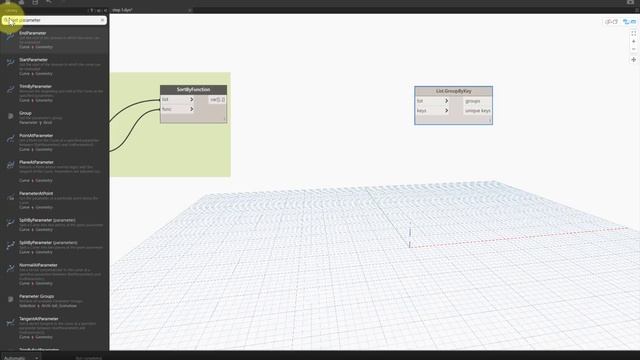Screen dimensions: 640x360
Task: Click the list input port on SortByFunction
Action: 177,99
